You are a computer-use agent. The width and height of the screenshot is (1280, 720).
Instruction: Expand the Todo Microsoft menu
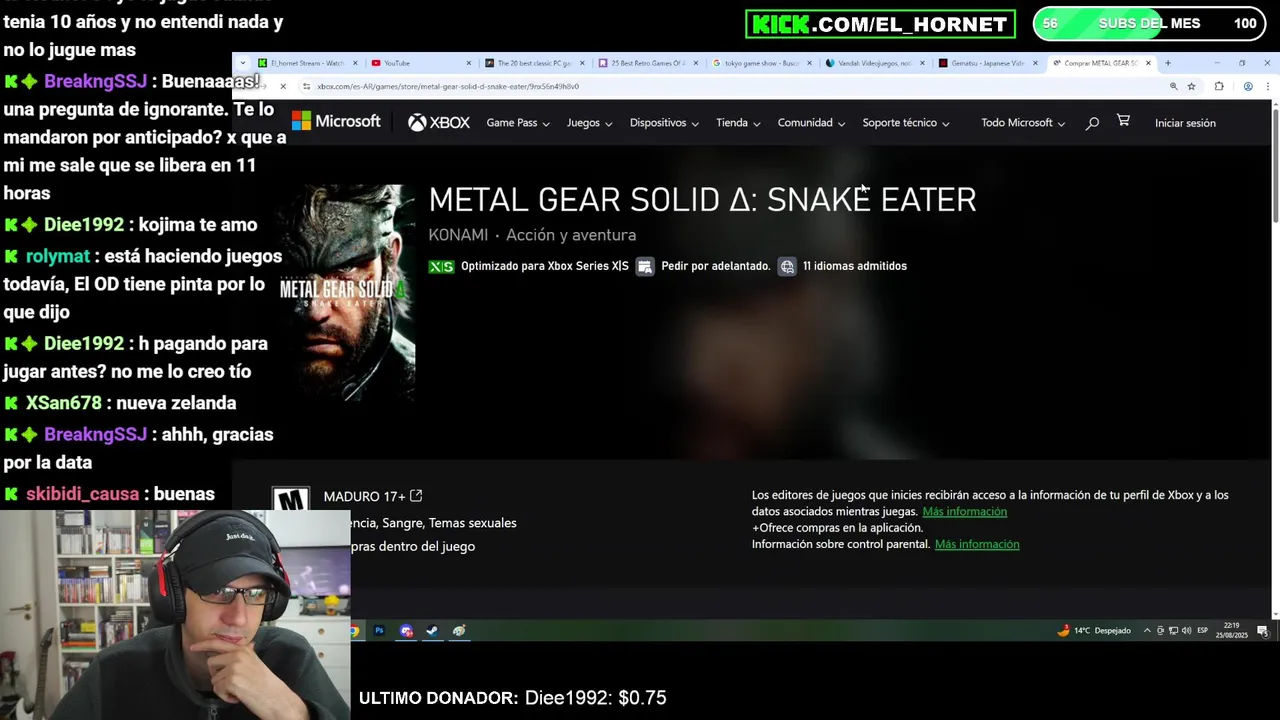[1023, 123]
